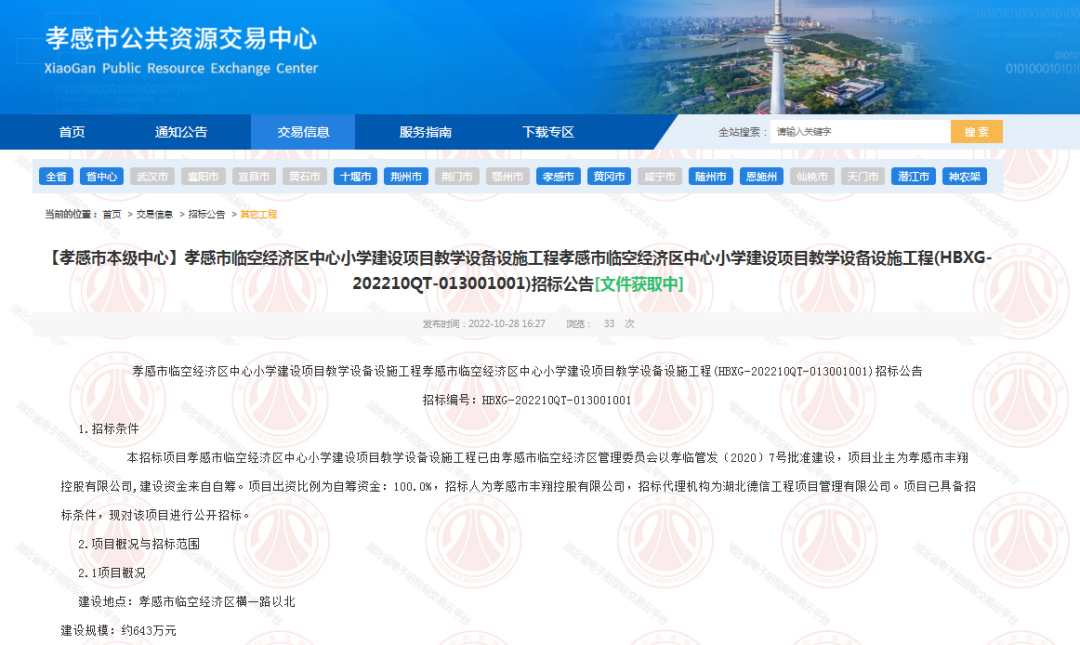Filter by 十堰市 city tag
This screenshot has height=645, width=1080.
coord(355,176)
